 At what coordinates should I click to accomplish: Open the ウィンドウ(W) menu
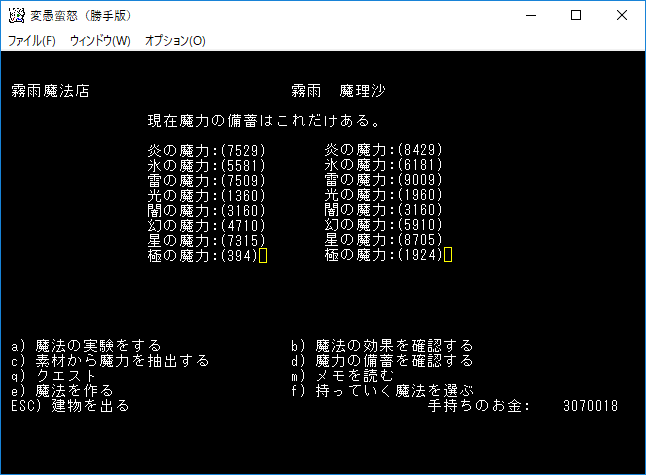pyautogui.click(x=100, y=41)
